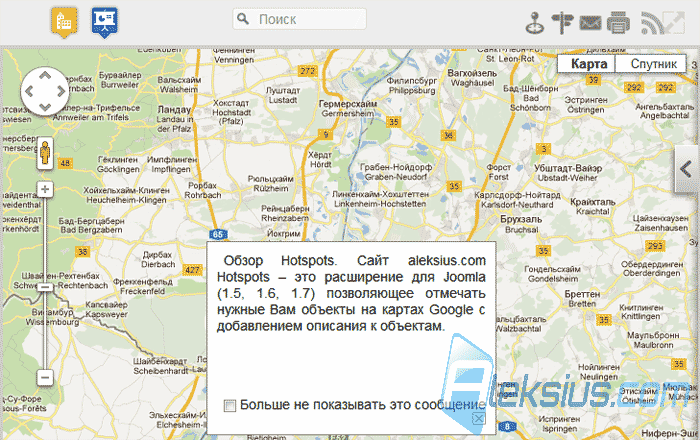The height and width of the screenshot is (440, 700).
Task: Select the blue presentation category marker
Action: point(105,22)
